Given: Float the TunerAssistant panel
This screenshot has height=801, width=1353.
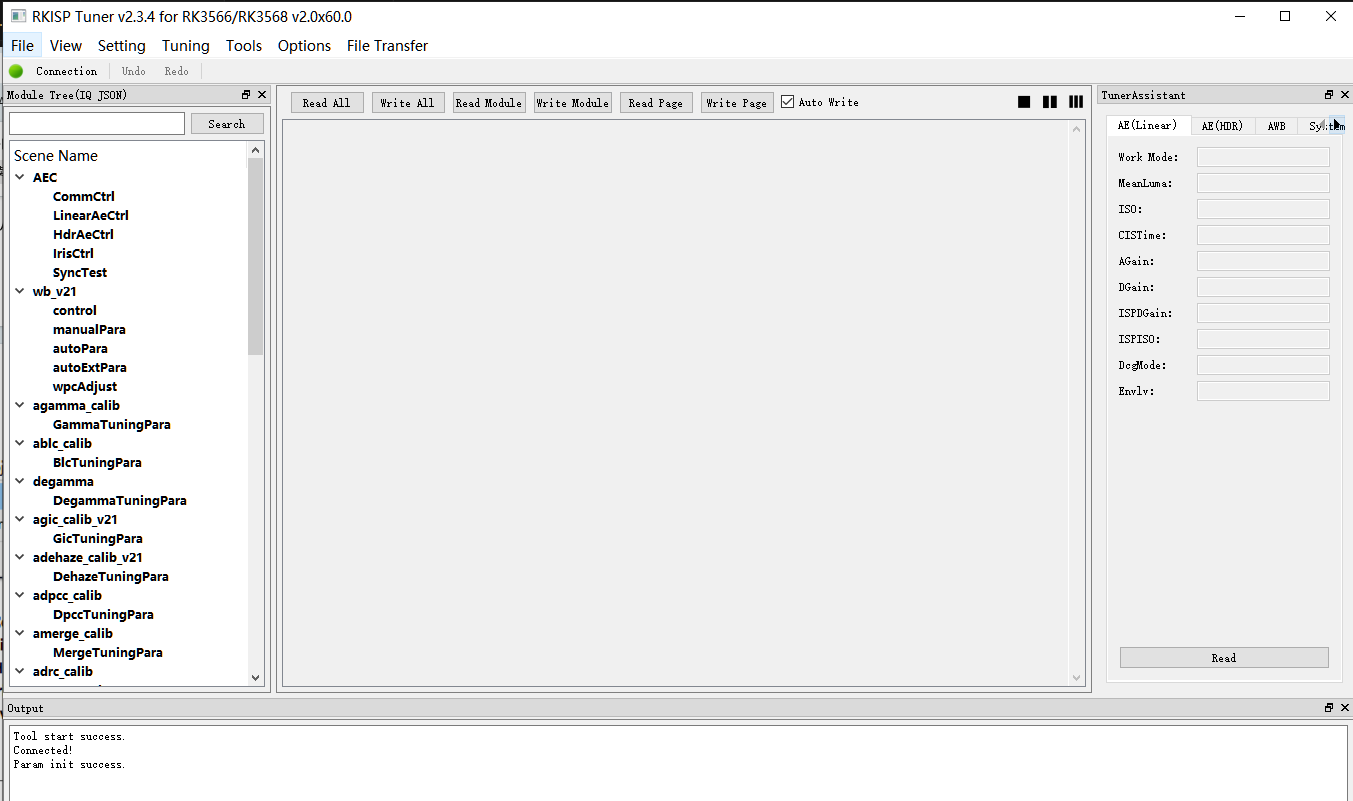Looking at the screenshot, I should pos(1329,95).
